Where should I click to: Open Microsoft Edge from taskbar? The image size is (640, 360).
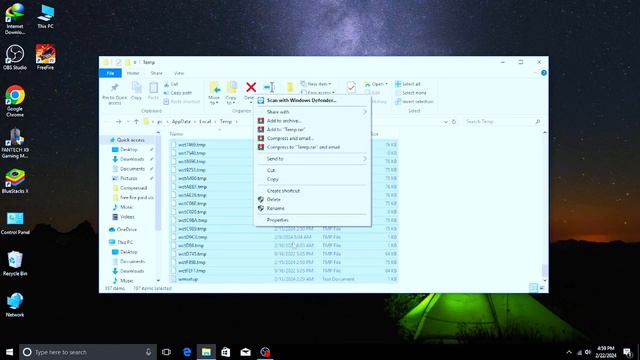point(187,352)
